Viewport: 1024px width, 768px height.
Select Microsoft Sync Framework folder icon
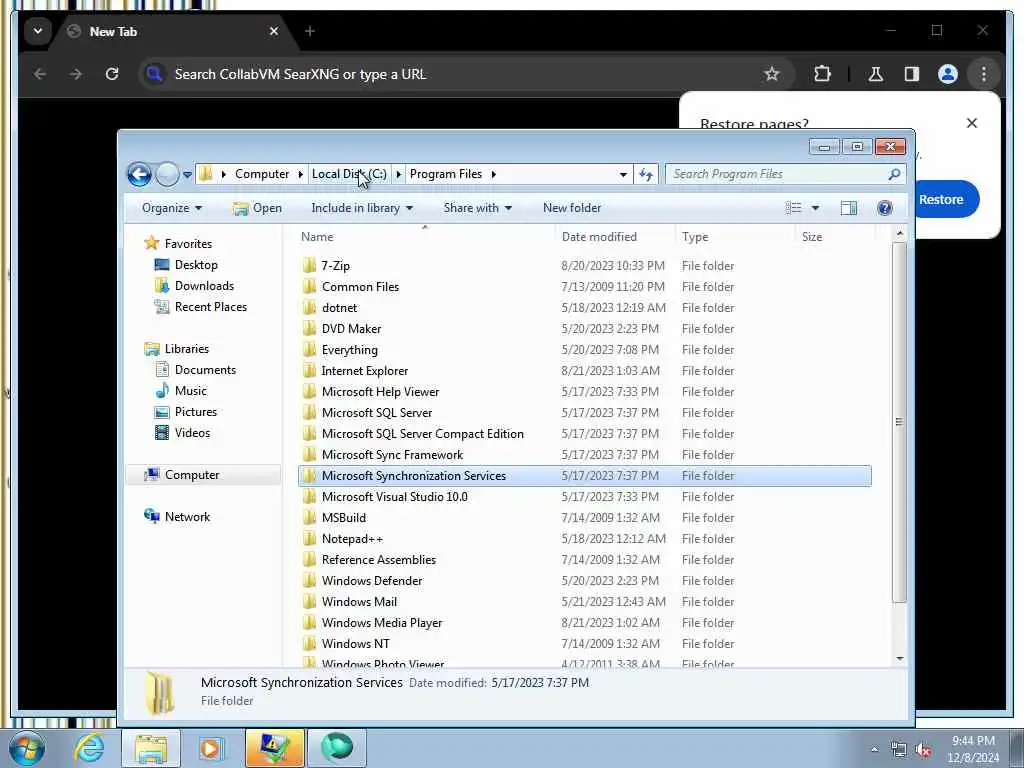click(310, 455)
